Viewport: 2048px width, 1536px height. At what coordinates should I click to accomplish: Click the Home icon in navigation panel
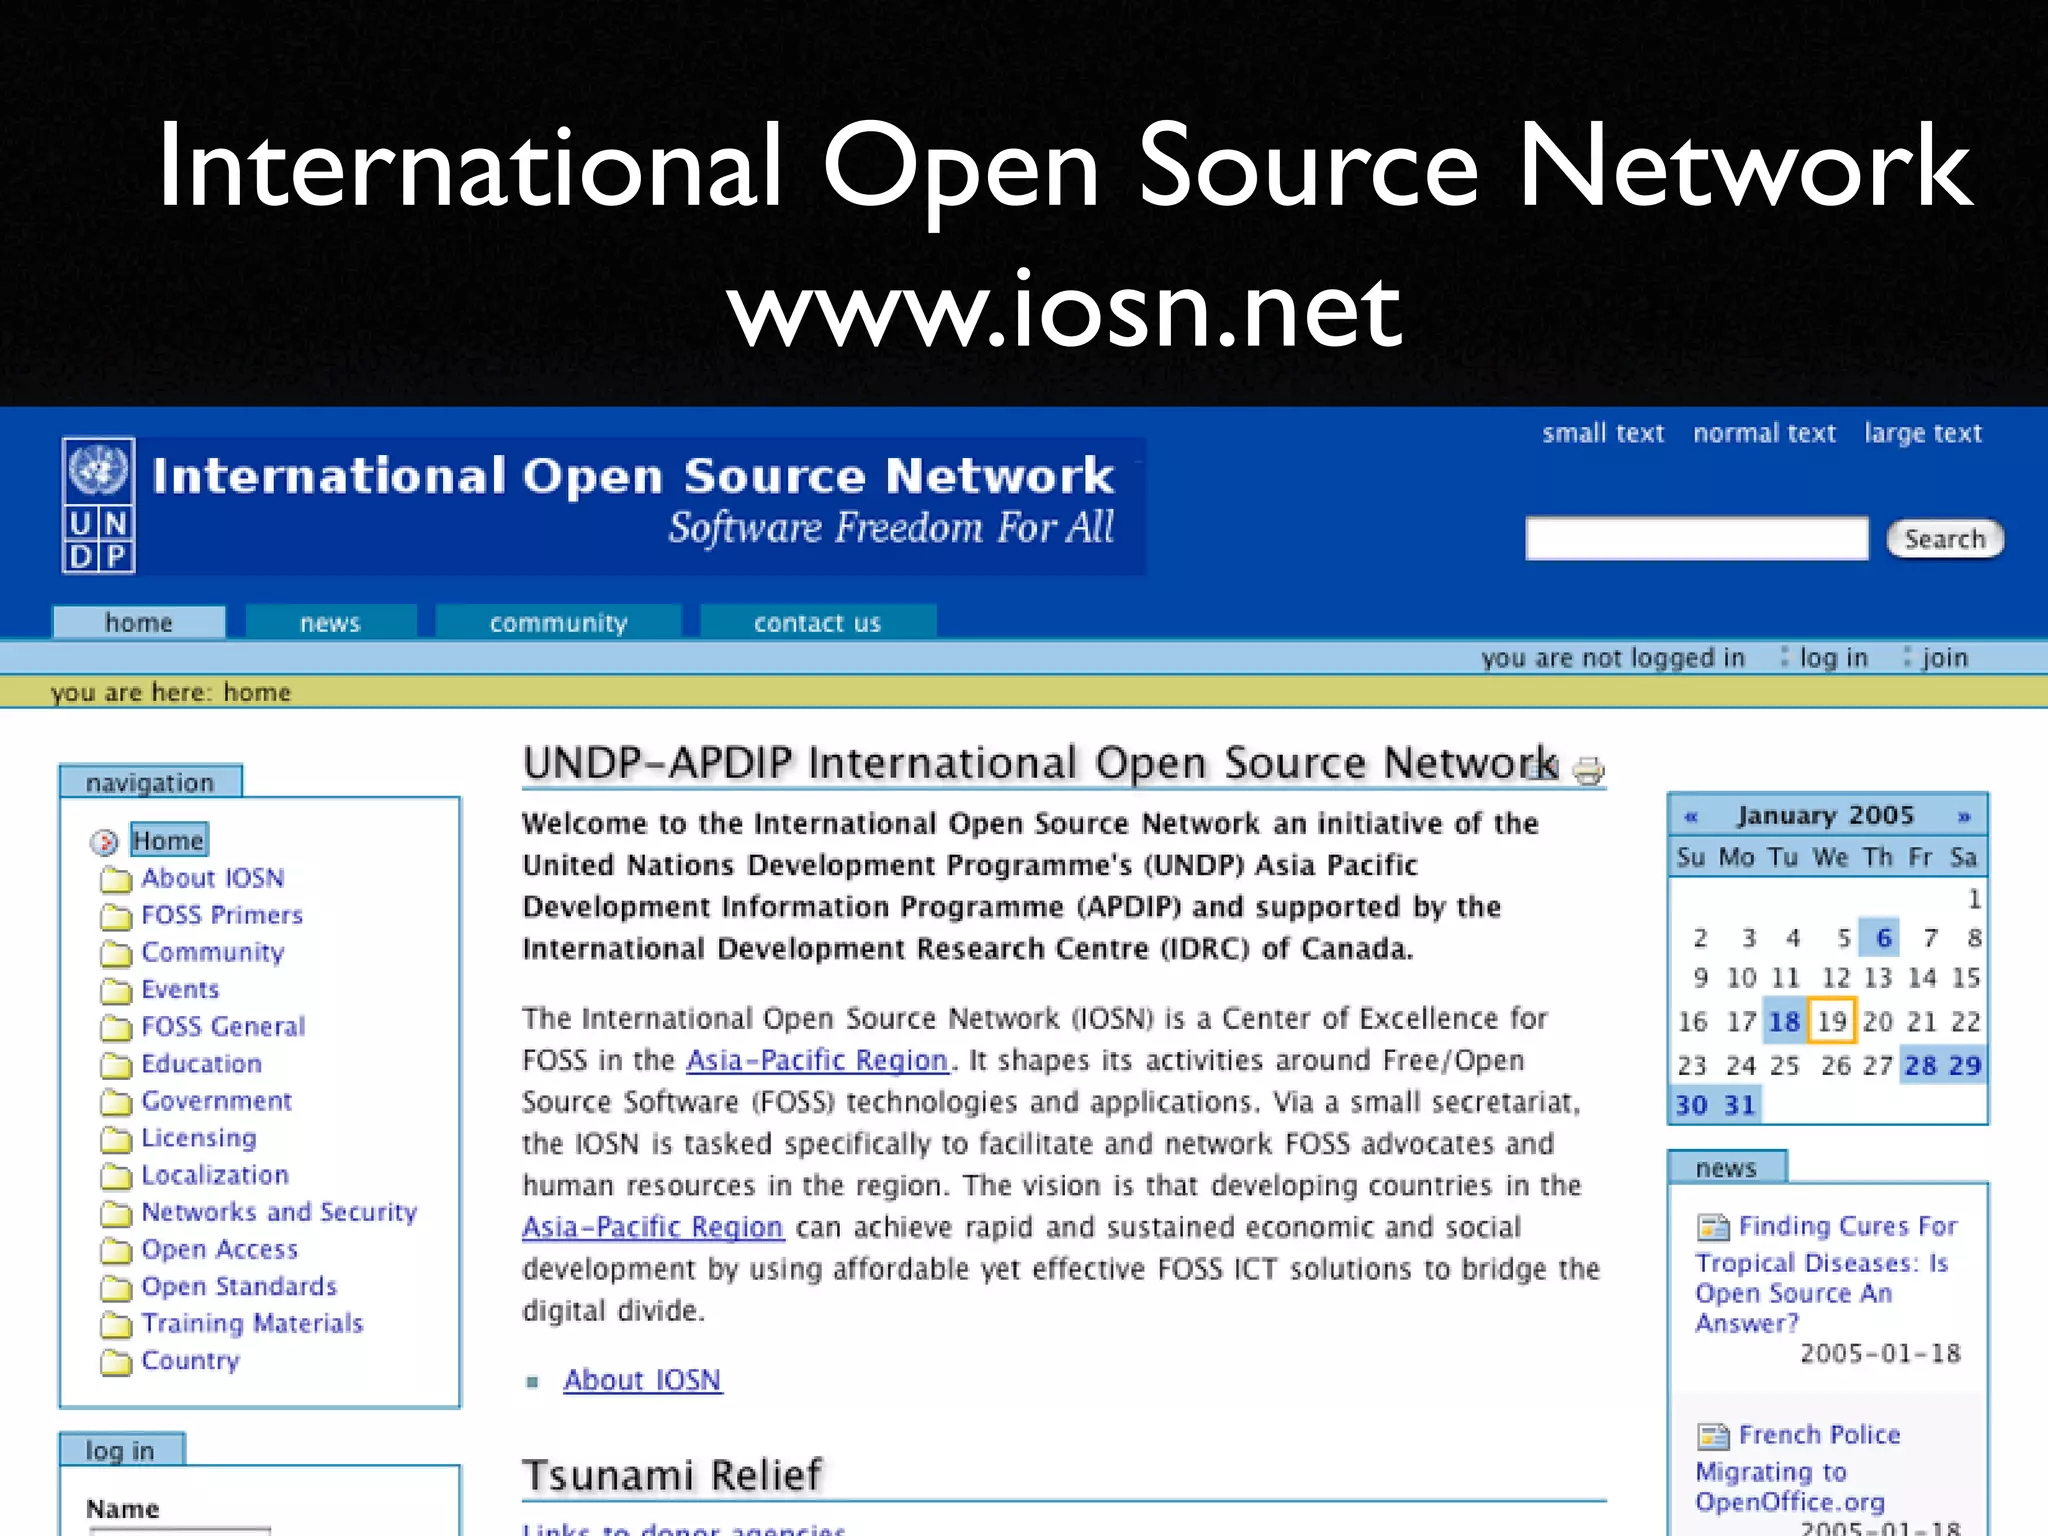(105, 842)
